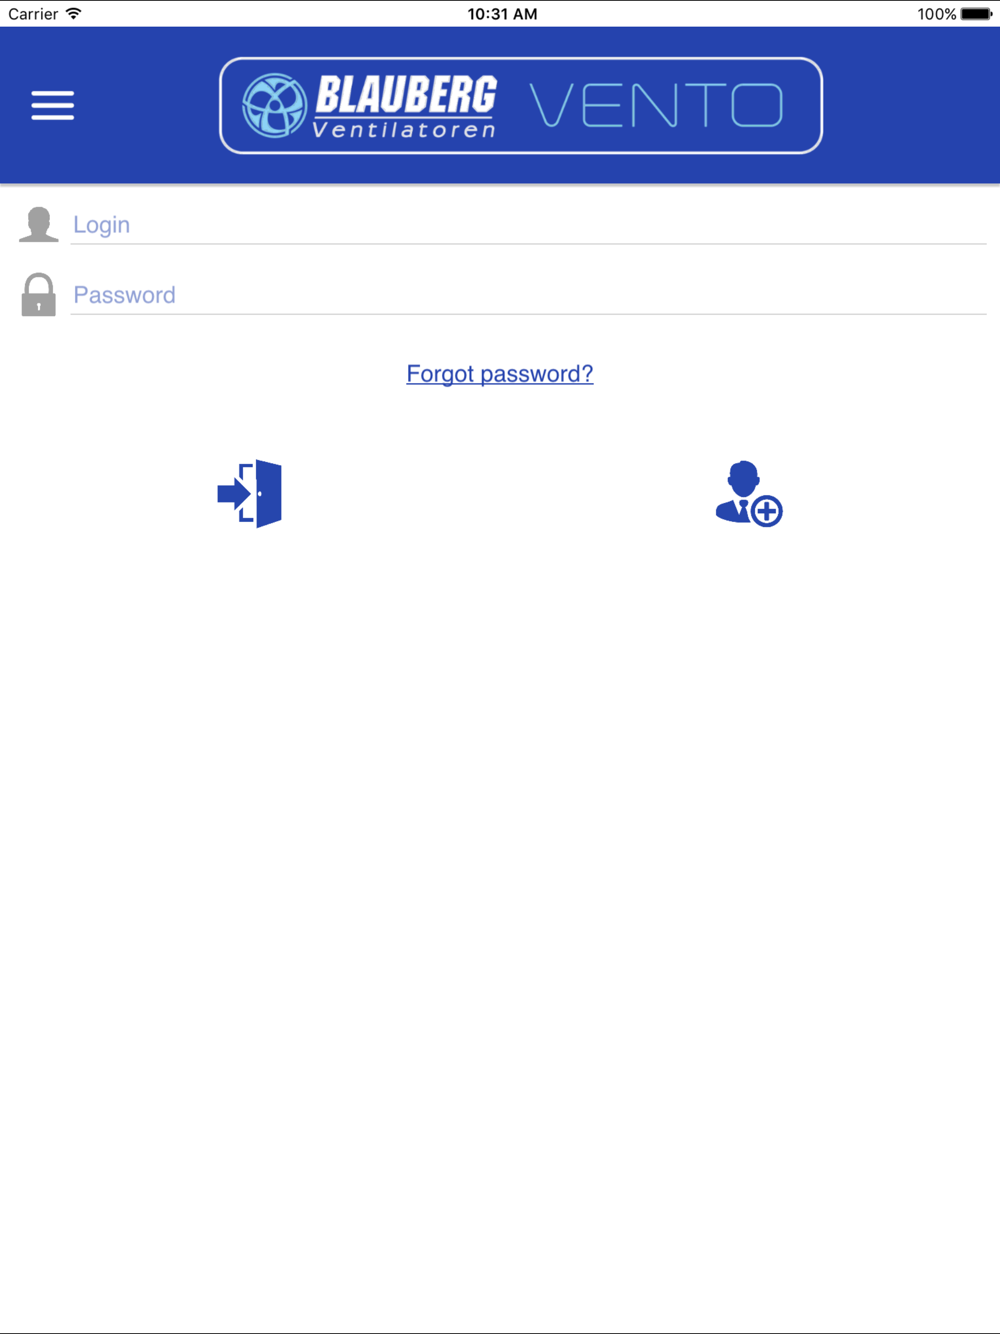
Task: Tap the battery icon in status bar
Action: pos(977,14)
